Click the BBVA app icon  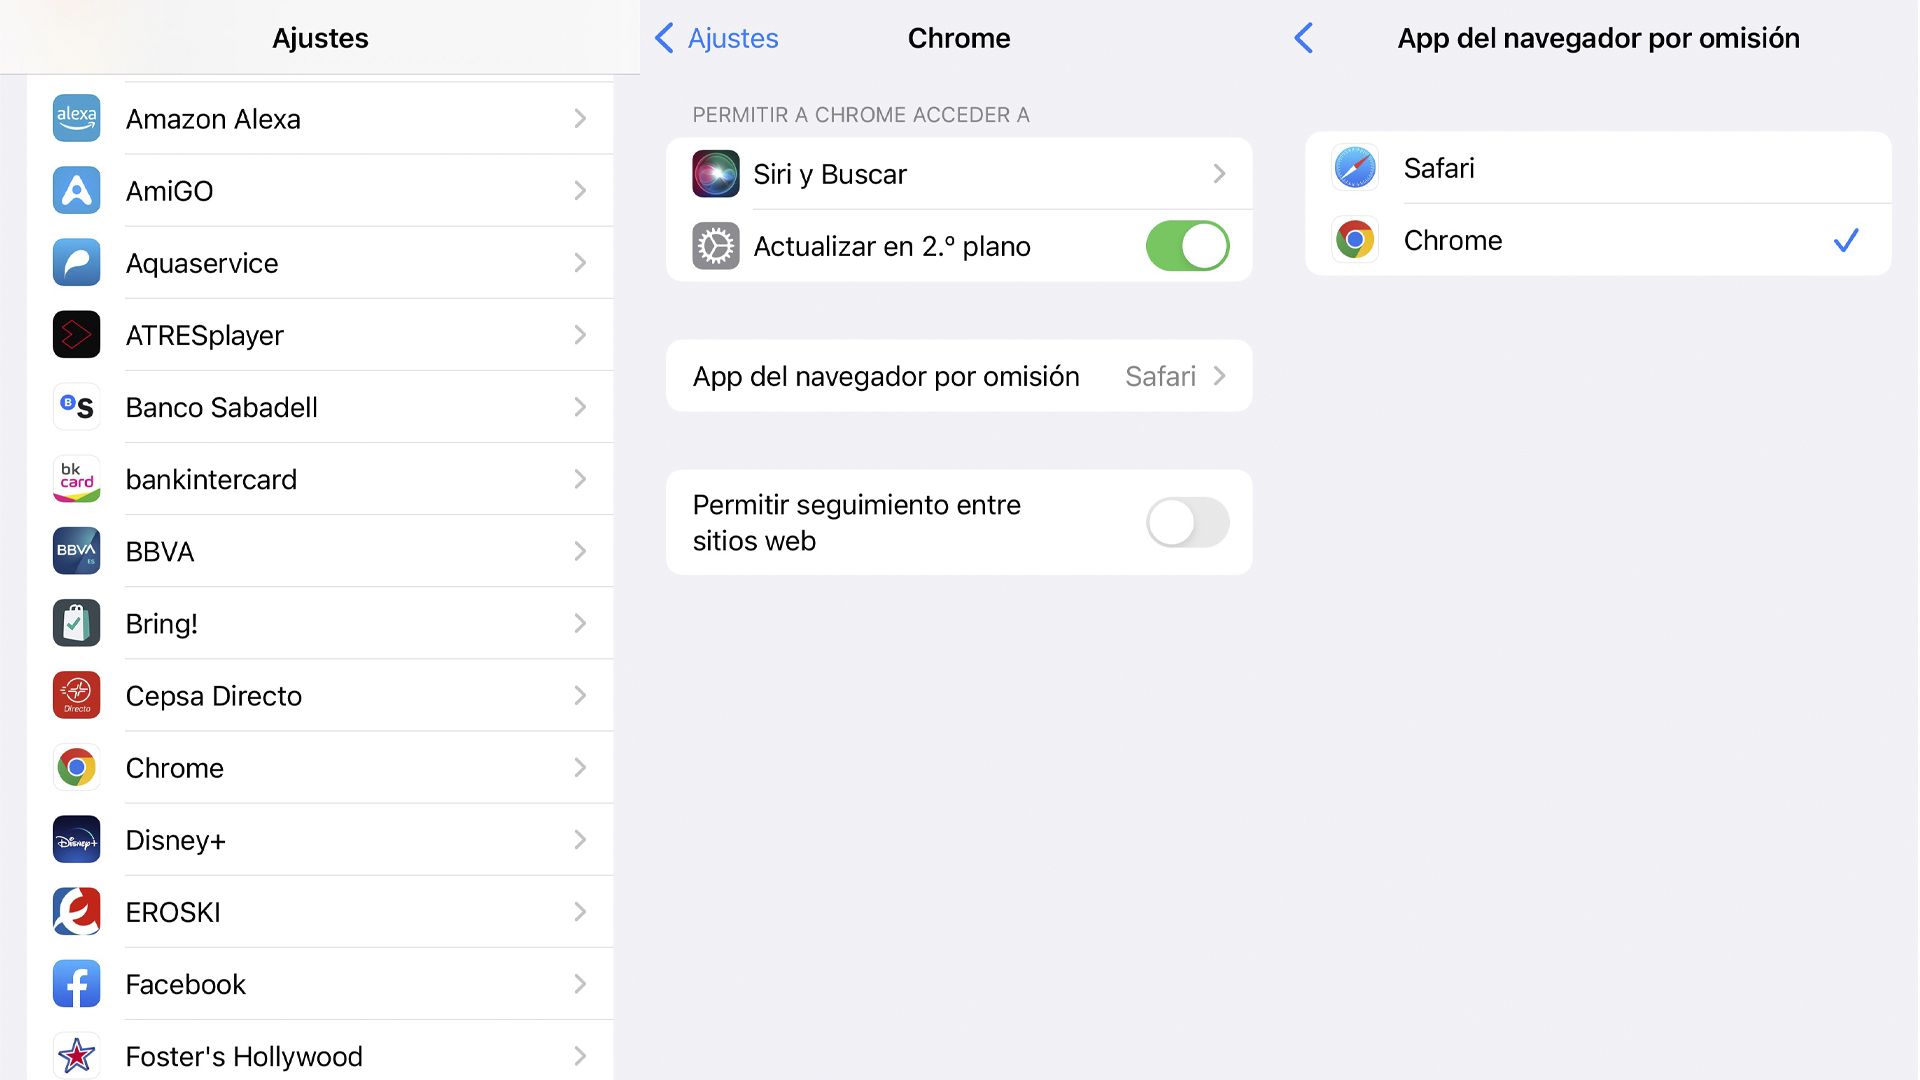coord(76,551)
